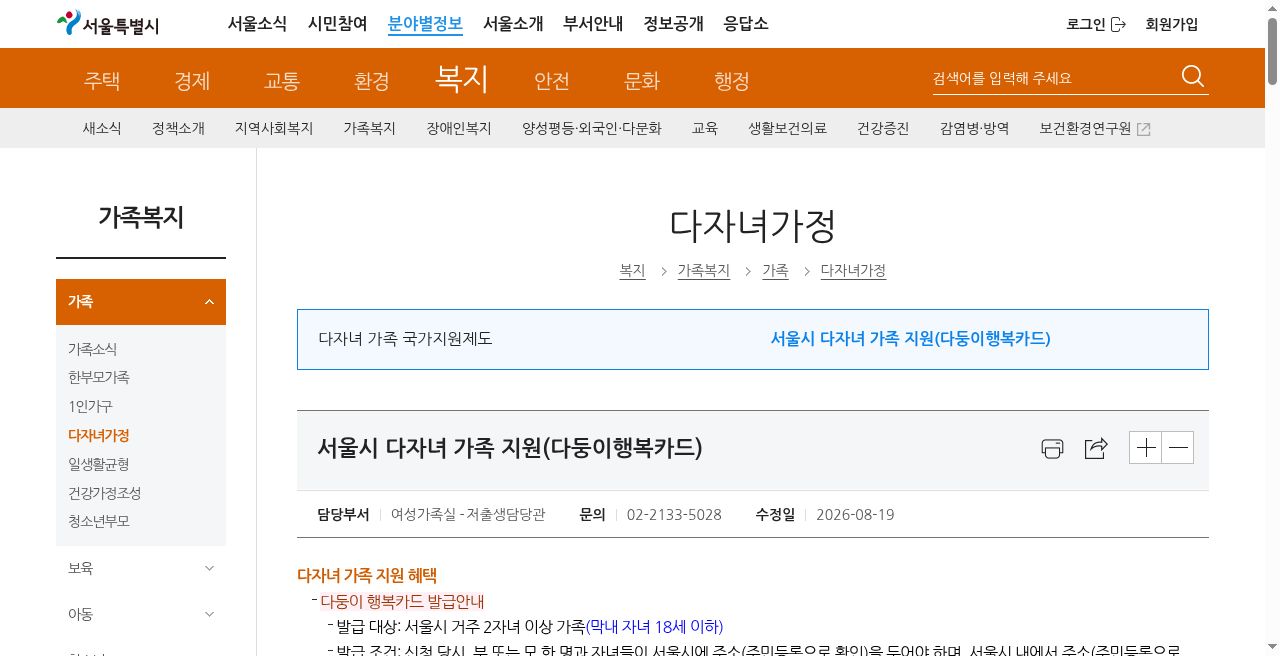
Task: Open the 회원가입 sign-up link
Action: tap(1171, 24)
